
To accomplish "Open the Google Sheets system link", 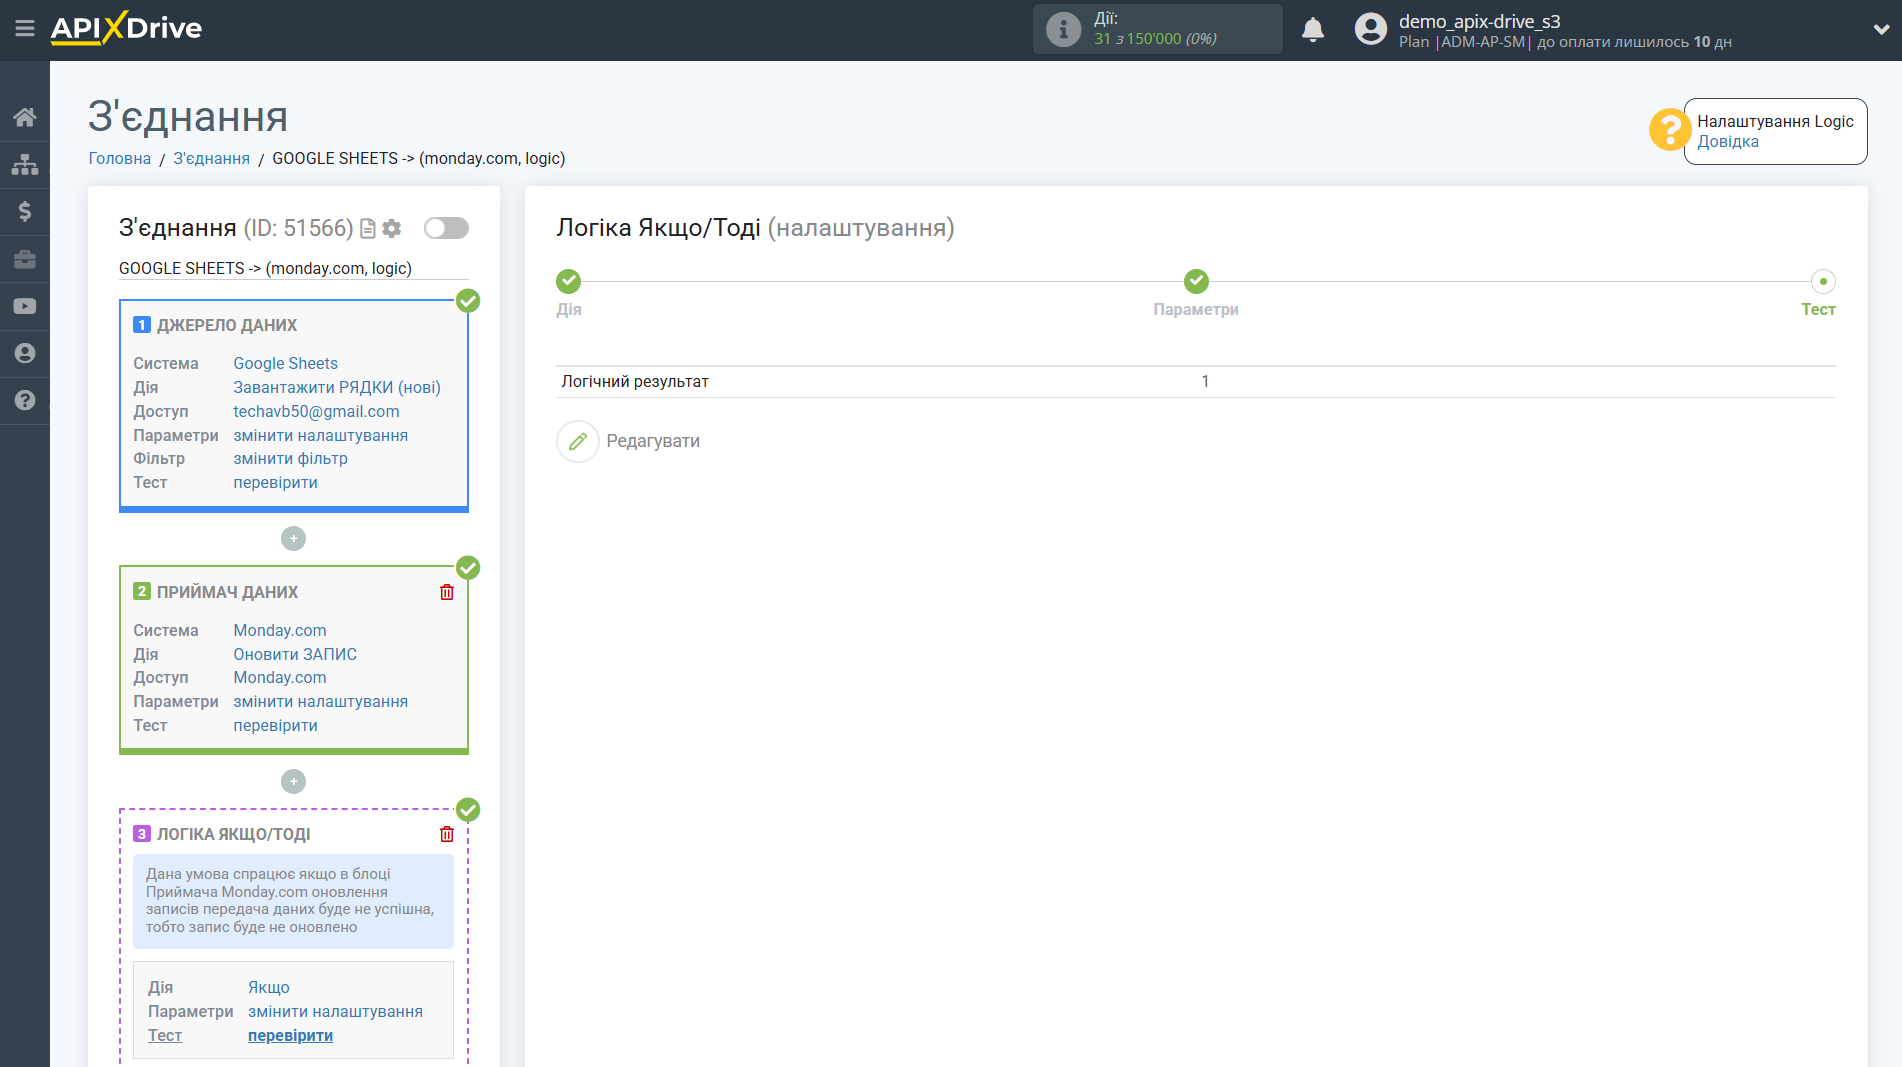I will coord(285,363).
